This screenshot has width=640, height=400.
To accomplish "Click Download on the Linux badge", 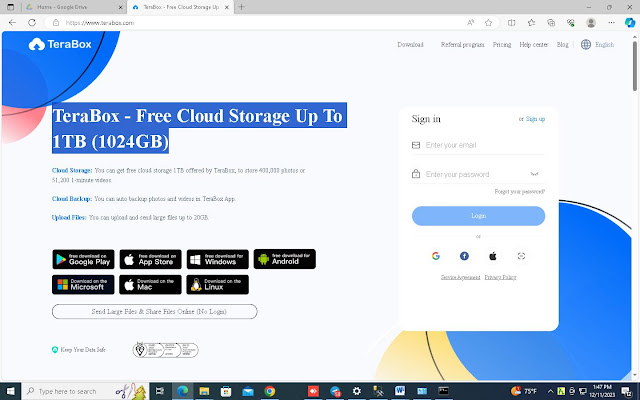I will (x=218, y=284).
